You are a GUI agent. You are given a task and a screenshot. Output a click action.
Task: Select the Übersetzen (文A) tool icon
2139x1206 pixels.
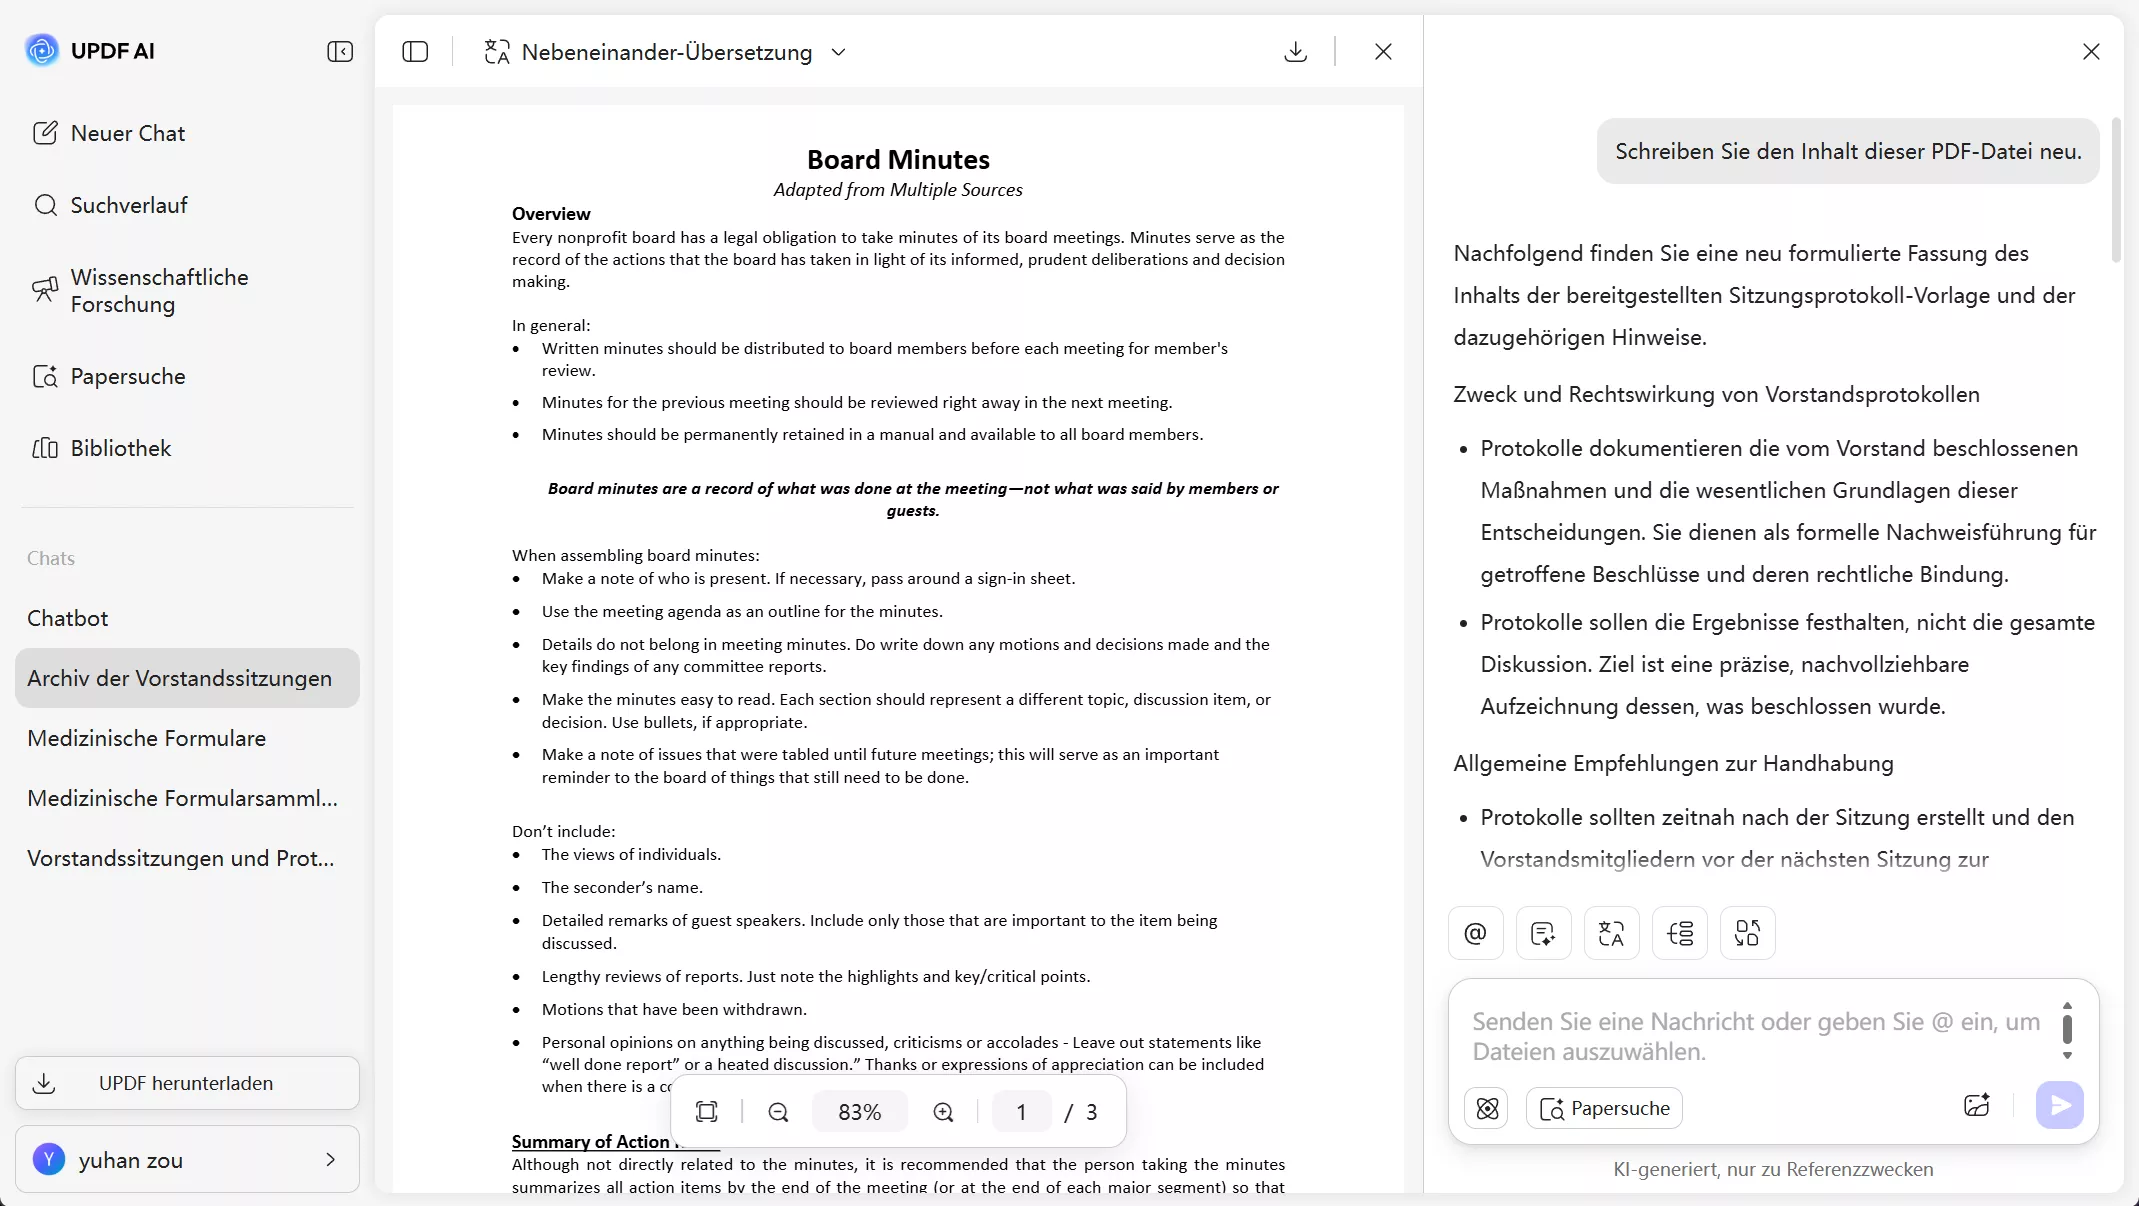(x=1611, y=932)
